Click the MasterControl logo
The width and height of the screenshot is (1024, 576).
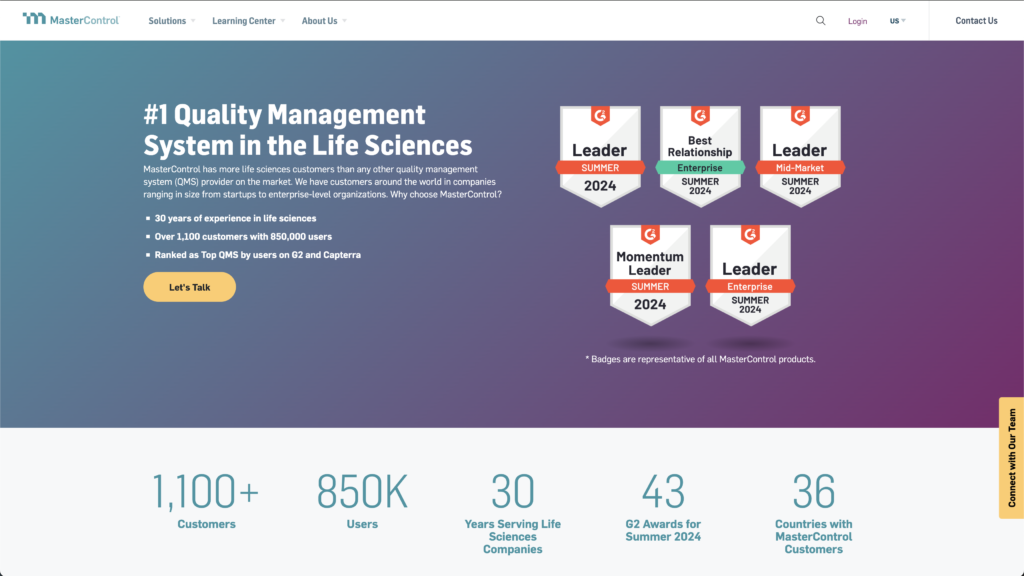click(70, 20)
